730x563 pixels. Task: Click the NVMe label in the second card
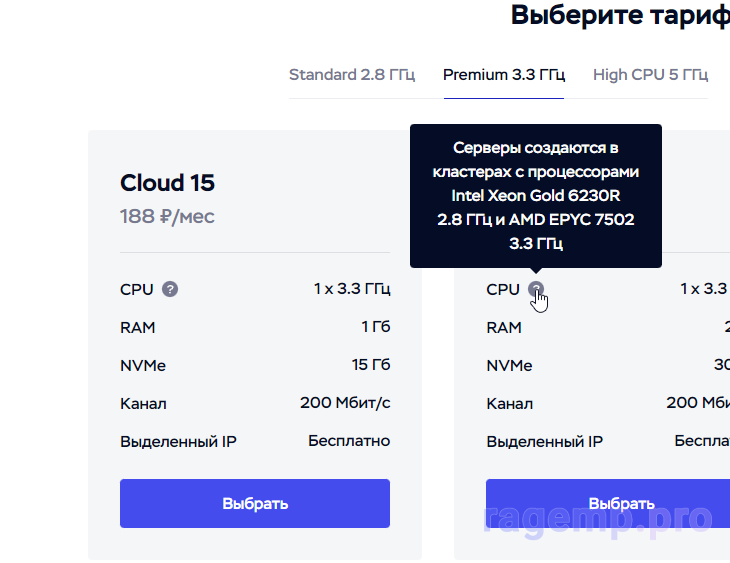click(509, 365)
